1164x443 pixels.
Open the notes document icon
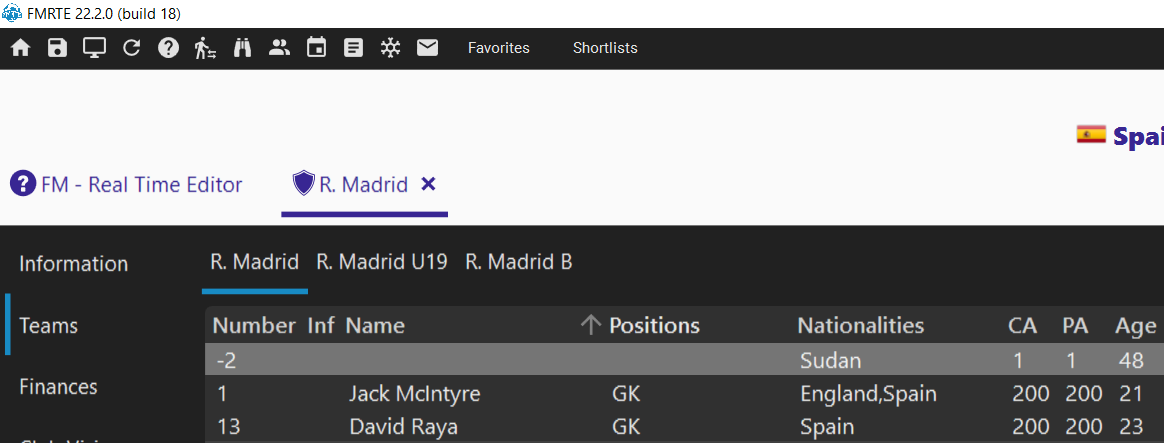click(x=354, y=48)
